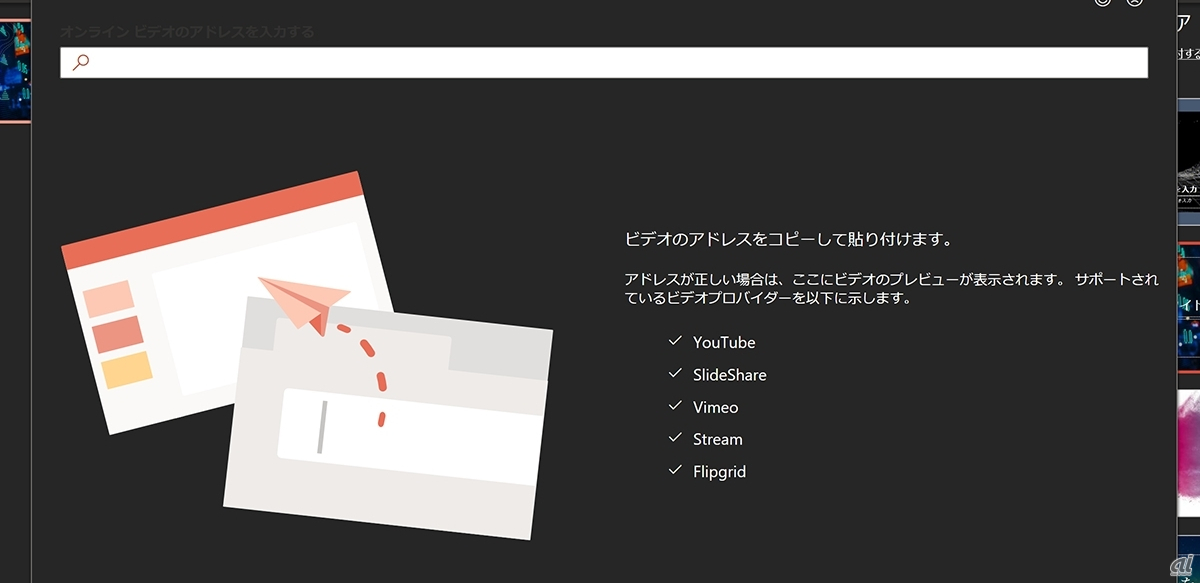The width and height of the screenshot is (1200, 583).
Task: Select the slide thumbnail in the left panel
Action: tap(15, 69)
